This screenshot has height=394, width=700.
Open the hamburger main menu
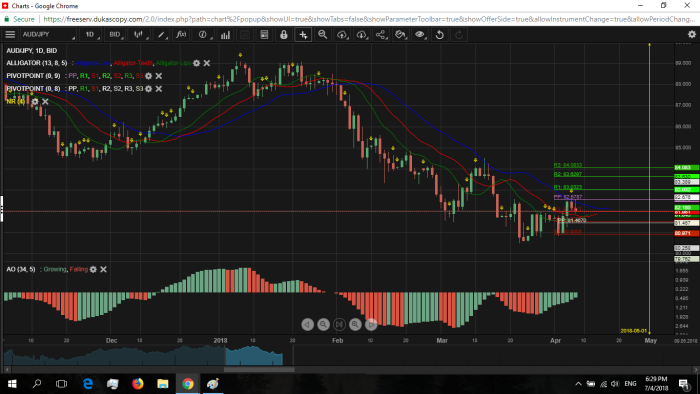pyautogui.click(x=10, y=34)
